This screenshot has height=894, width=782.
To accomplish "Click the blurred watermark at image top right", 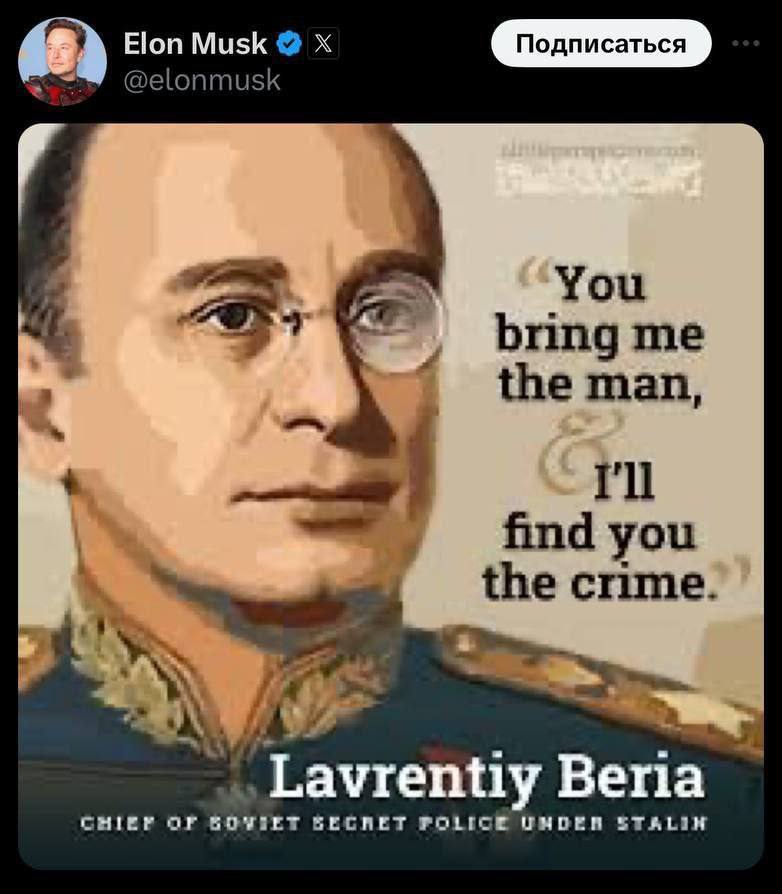I will [598, 170].
